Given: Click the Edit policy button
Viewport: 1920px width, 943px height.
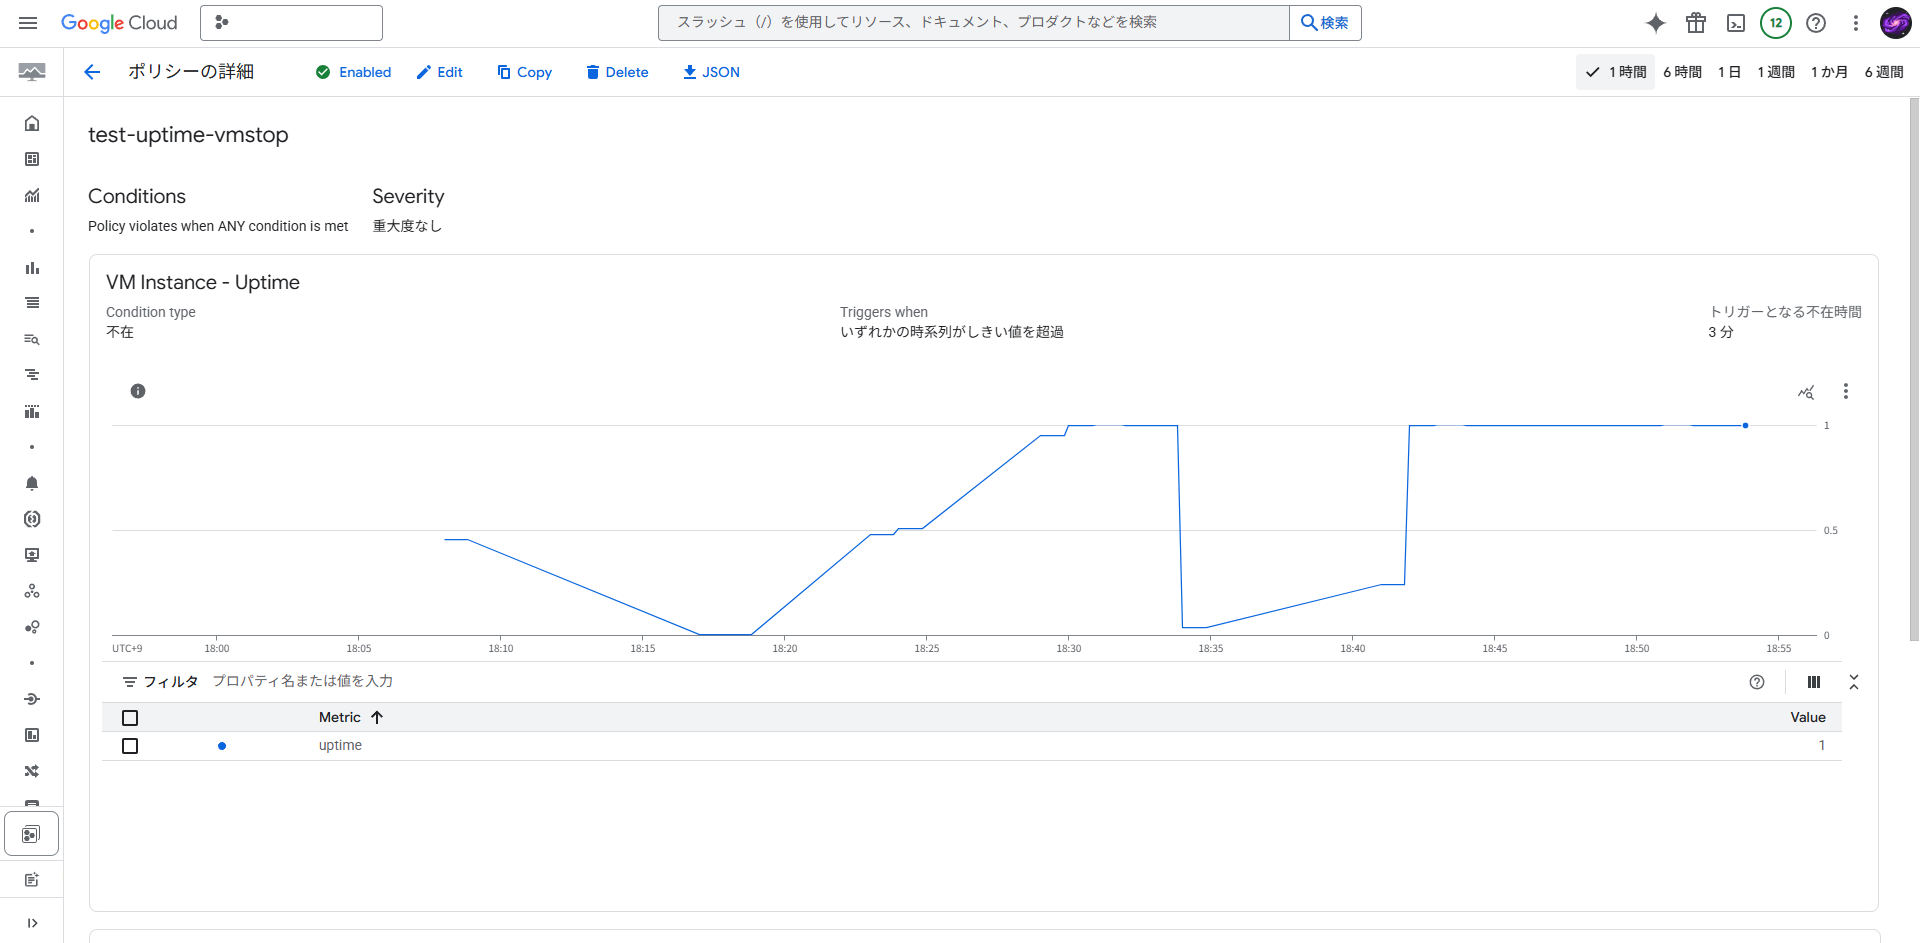Looking at the screenshot, I should pos(440,72).
